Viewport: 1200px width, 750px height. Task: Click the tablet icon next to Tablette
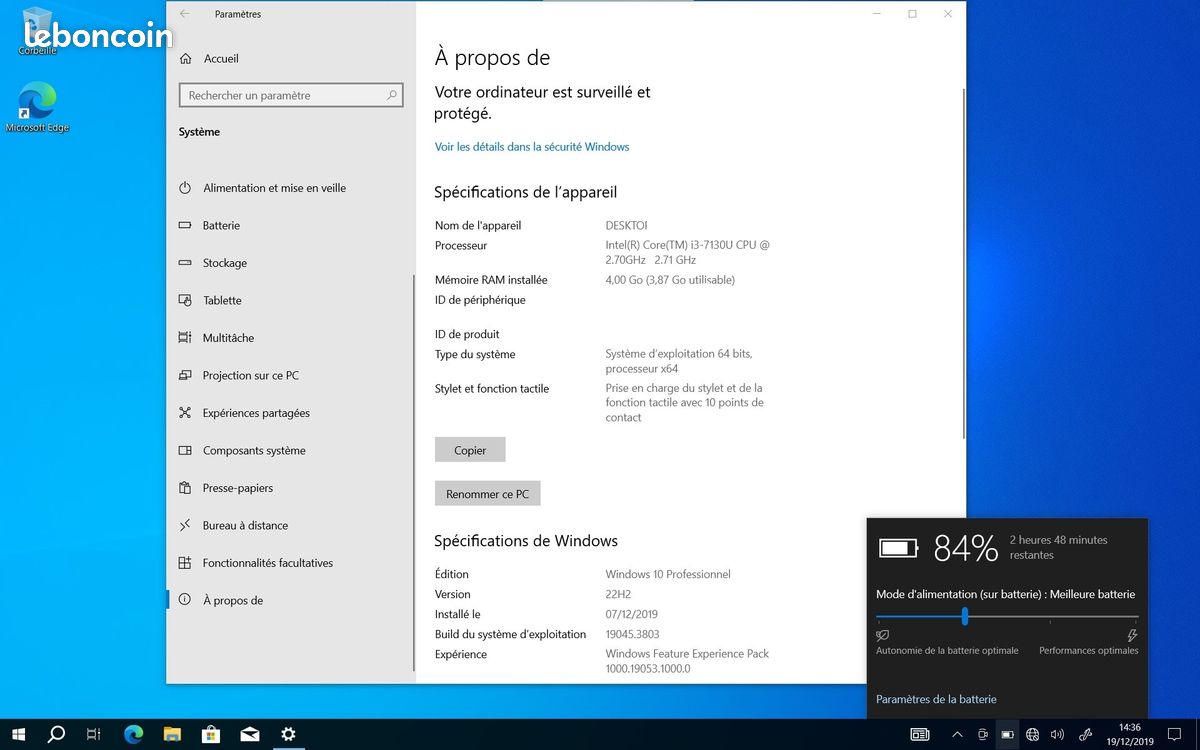[x=185, y=301]
